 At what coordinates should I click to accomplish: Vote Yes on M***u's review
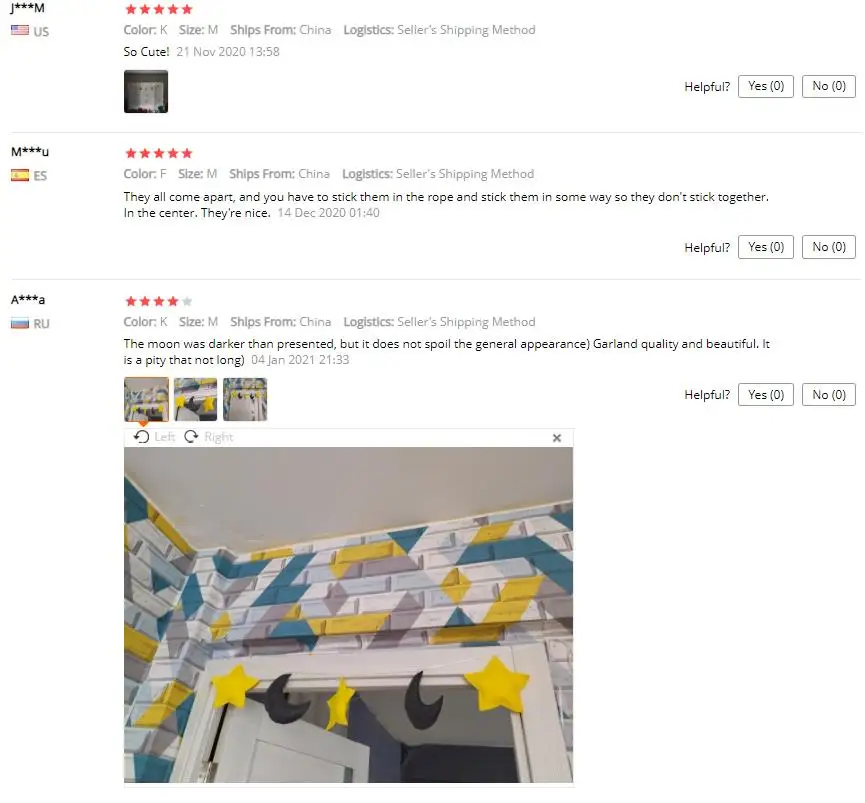(x=766, y=247)
